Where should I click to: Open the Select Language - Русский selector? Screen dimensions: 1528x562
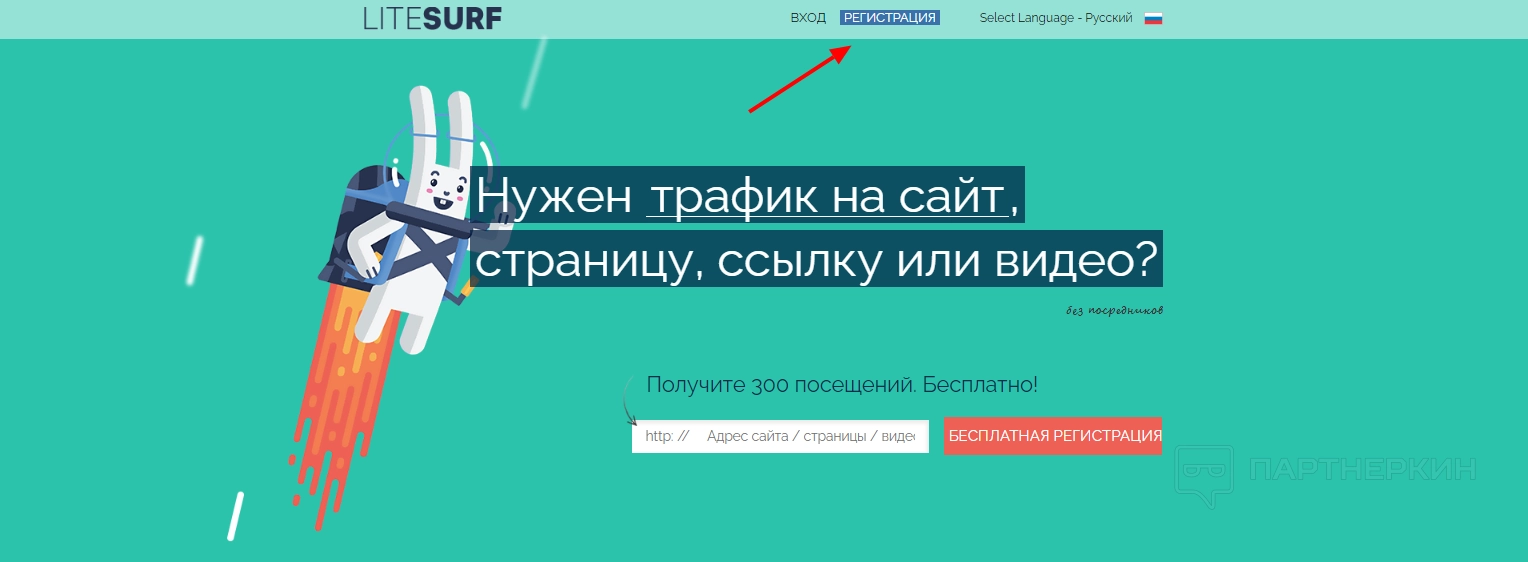[1056, 18]
